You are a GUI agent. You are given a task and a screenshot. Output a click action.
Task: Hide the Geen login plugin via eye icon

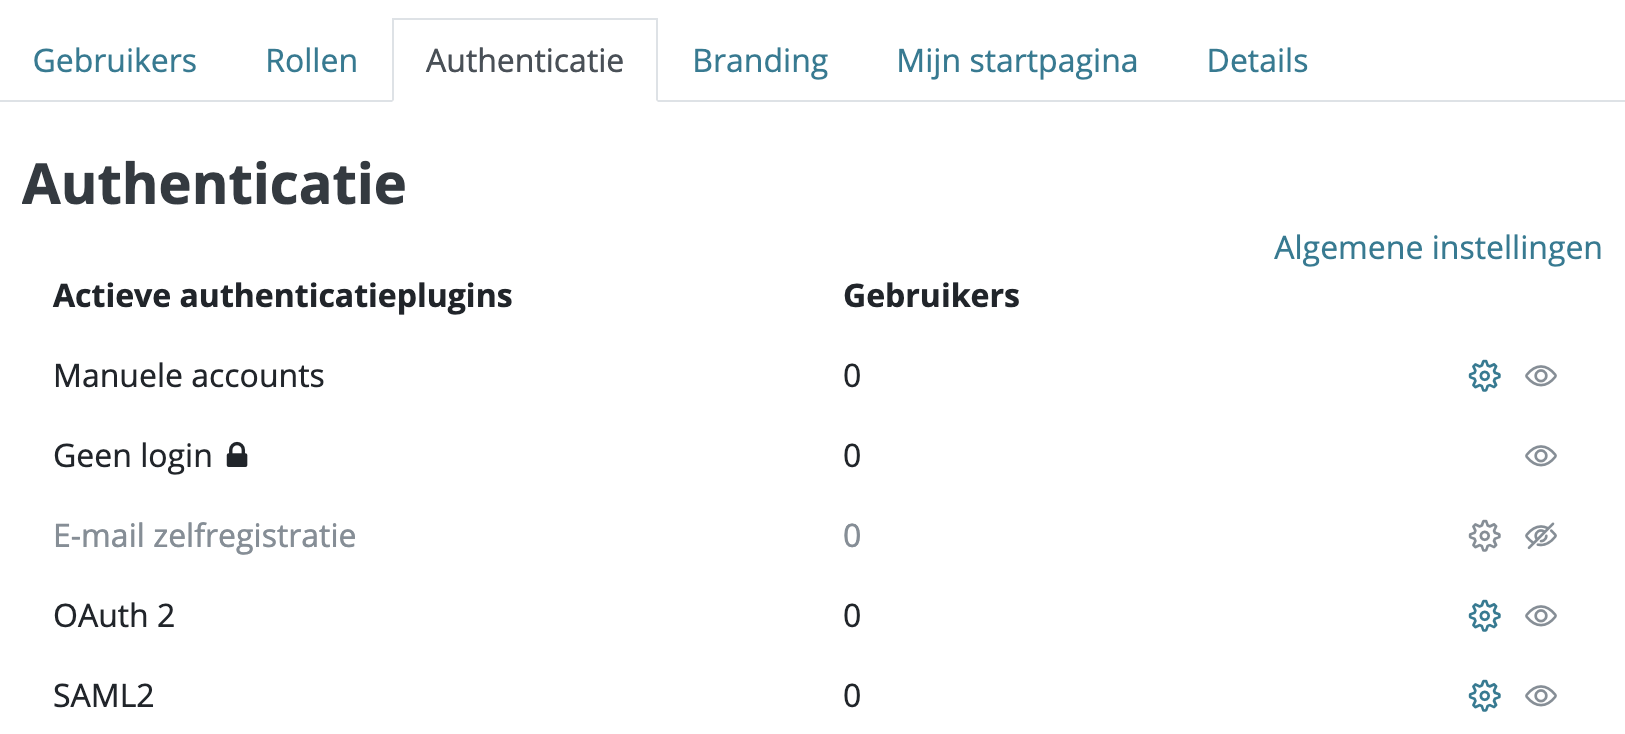pyautogui.click(x=1541, y=456)
